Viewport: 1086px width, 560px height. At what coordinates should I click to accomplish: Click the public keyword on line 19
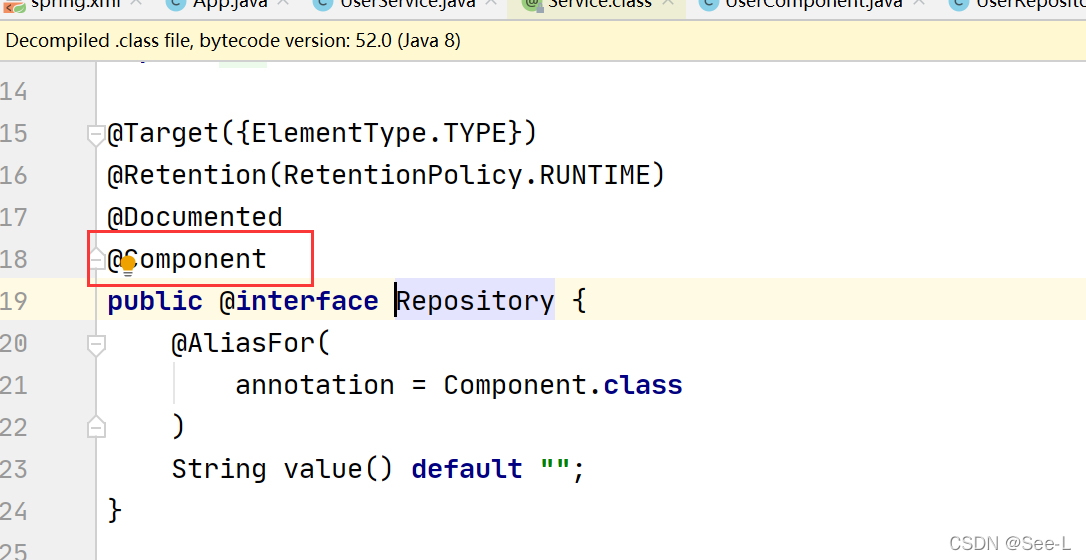tap(155, 301)
